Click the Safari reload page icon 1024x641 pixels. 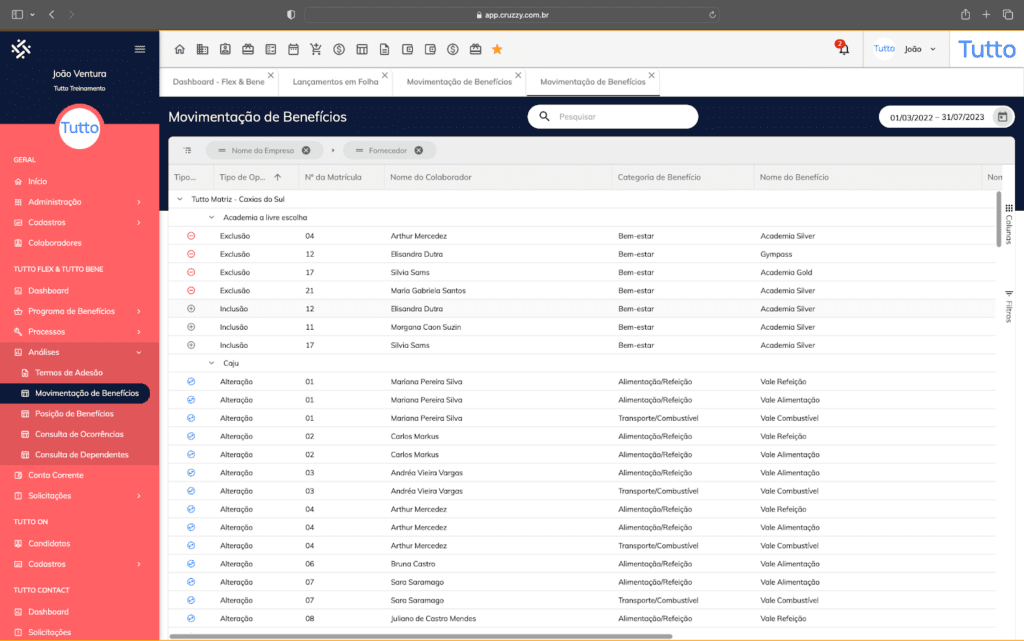[712, 15]
